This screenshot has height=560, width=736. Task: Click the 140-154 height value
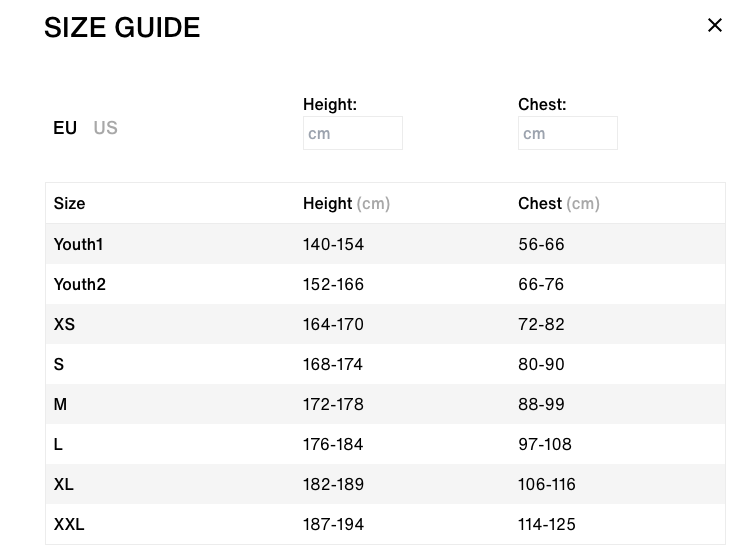333,244
